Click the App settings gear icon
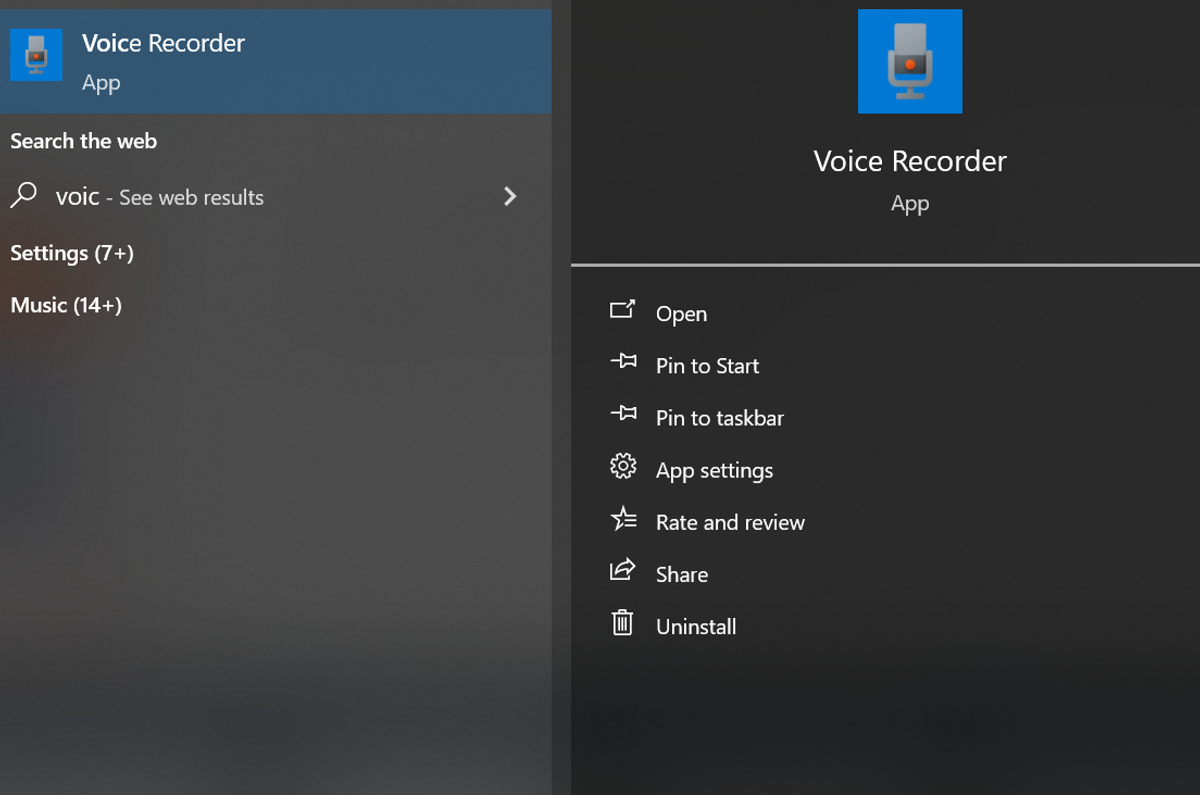 pos(623,466)
